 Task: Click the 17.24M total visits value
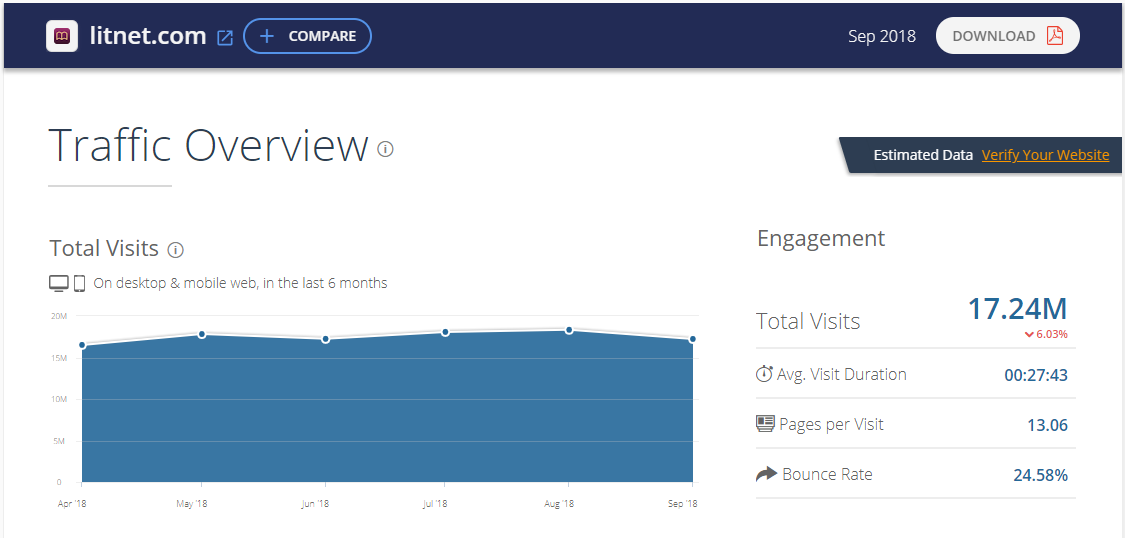[1017, 309]
